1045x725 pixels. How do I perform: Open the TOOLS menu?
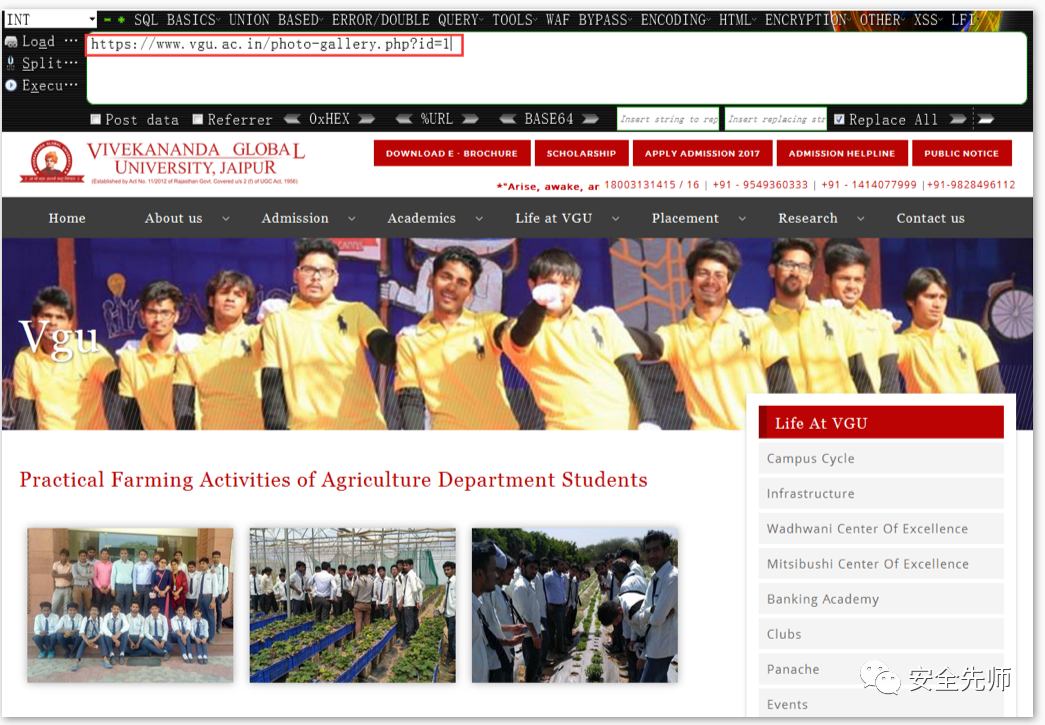click(x=514, y=20)
